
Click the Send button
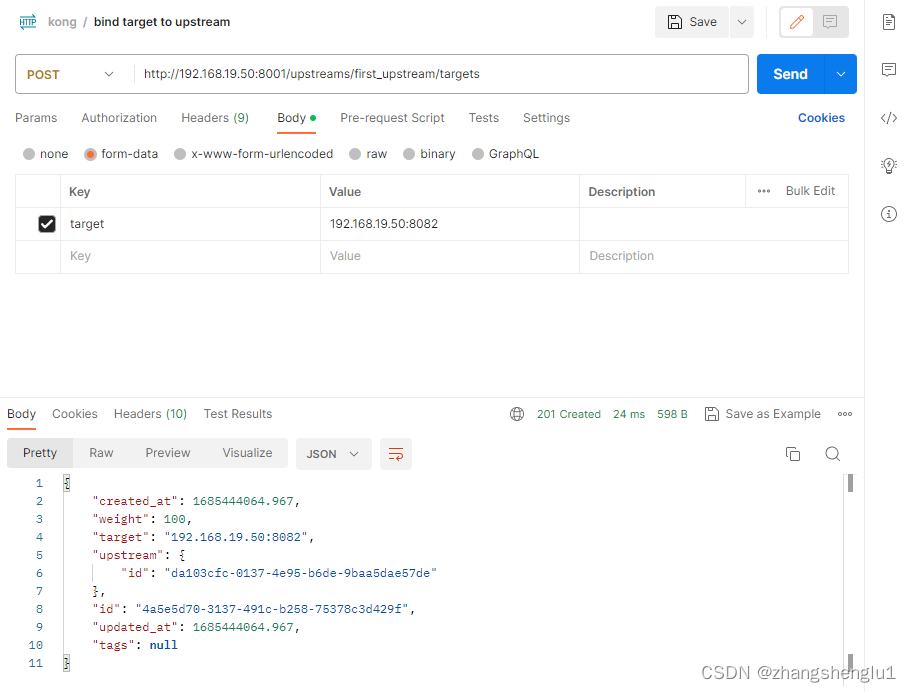point(790,74)
